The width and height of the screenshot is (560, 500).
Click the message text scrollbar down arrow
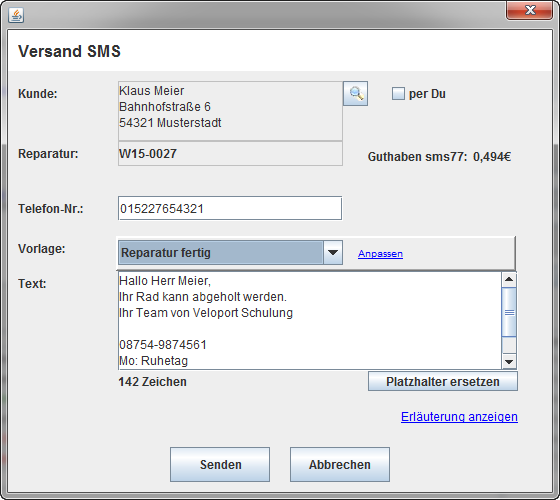509,361
